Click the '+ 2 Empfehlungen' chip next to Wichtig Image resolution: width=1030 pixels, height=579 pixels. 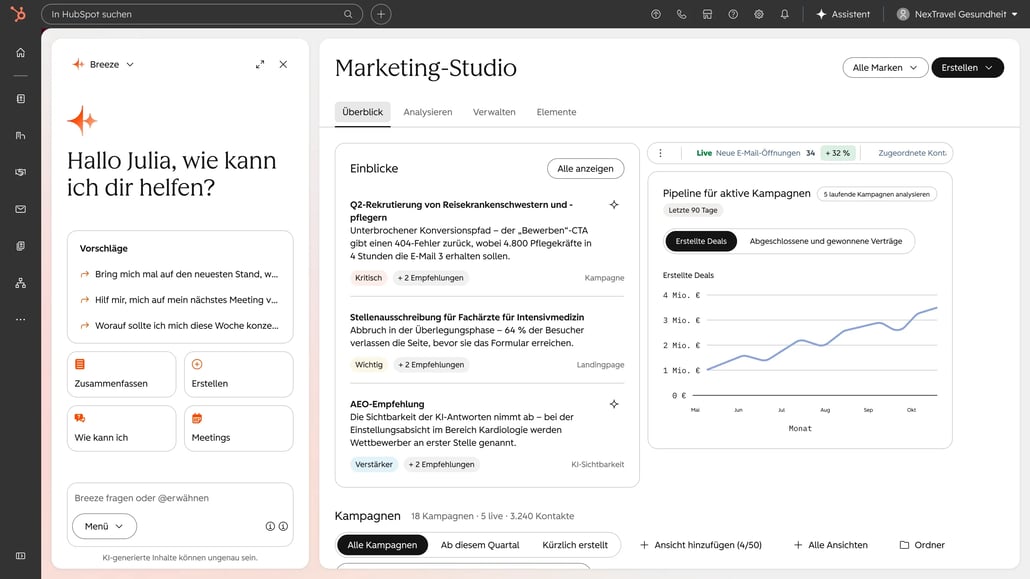tap(430, 365)
